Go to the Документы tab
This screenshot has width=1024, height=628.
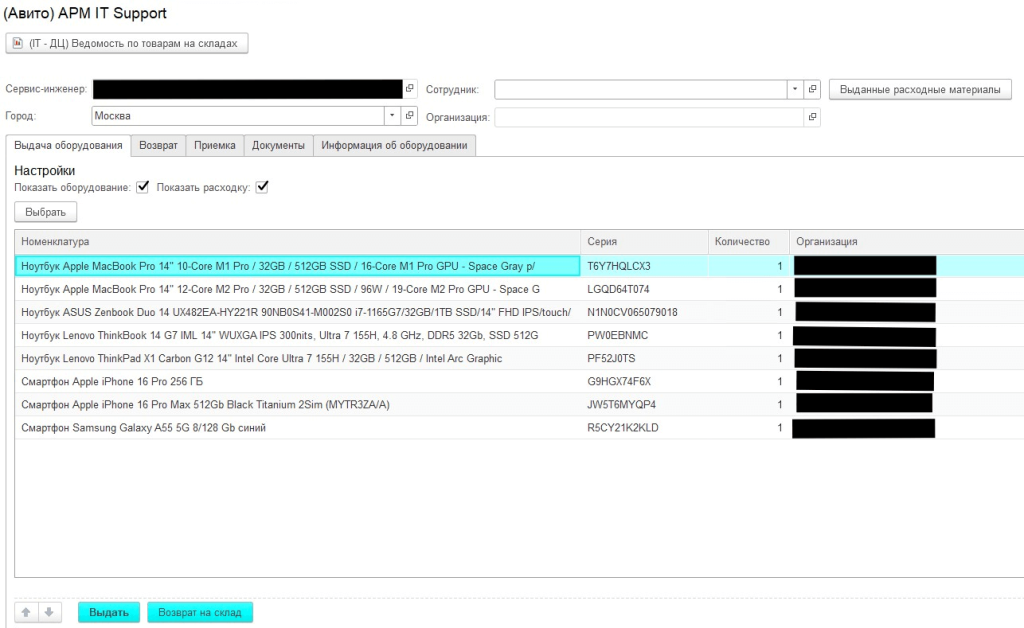click(278, 145)
